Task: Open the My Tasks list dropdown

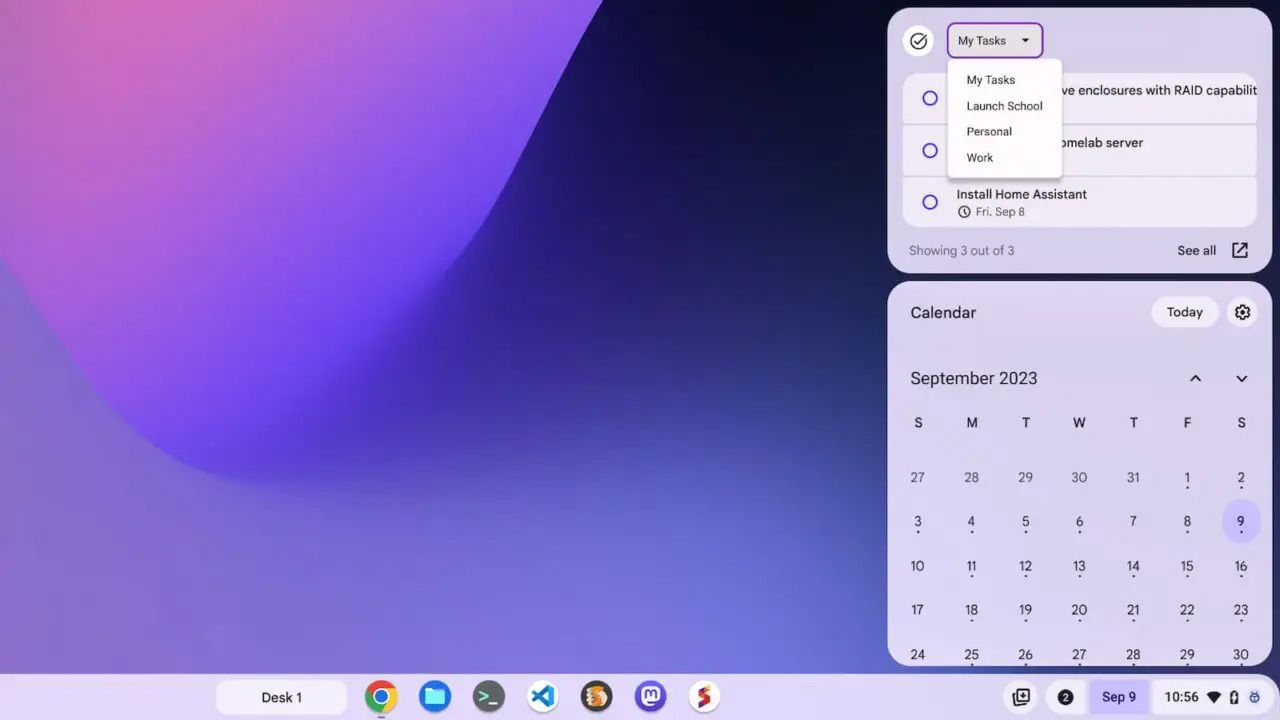Action: 994,40
